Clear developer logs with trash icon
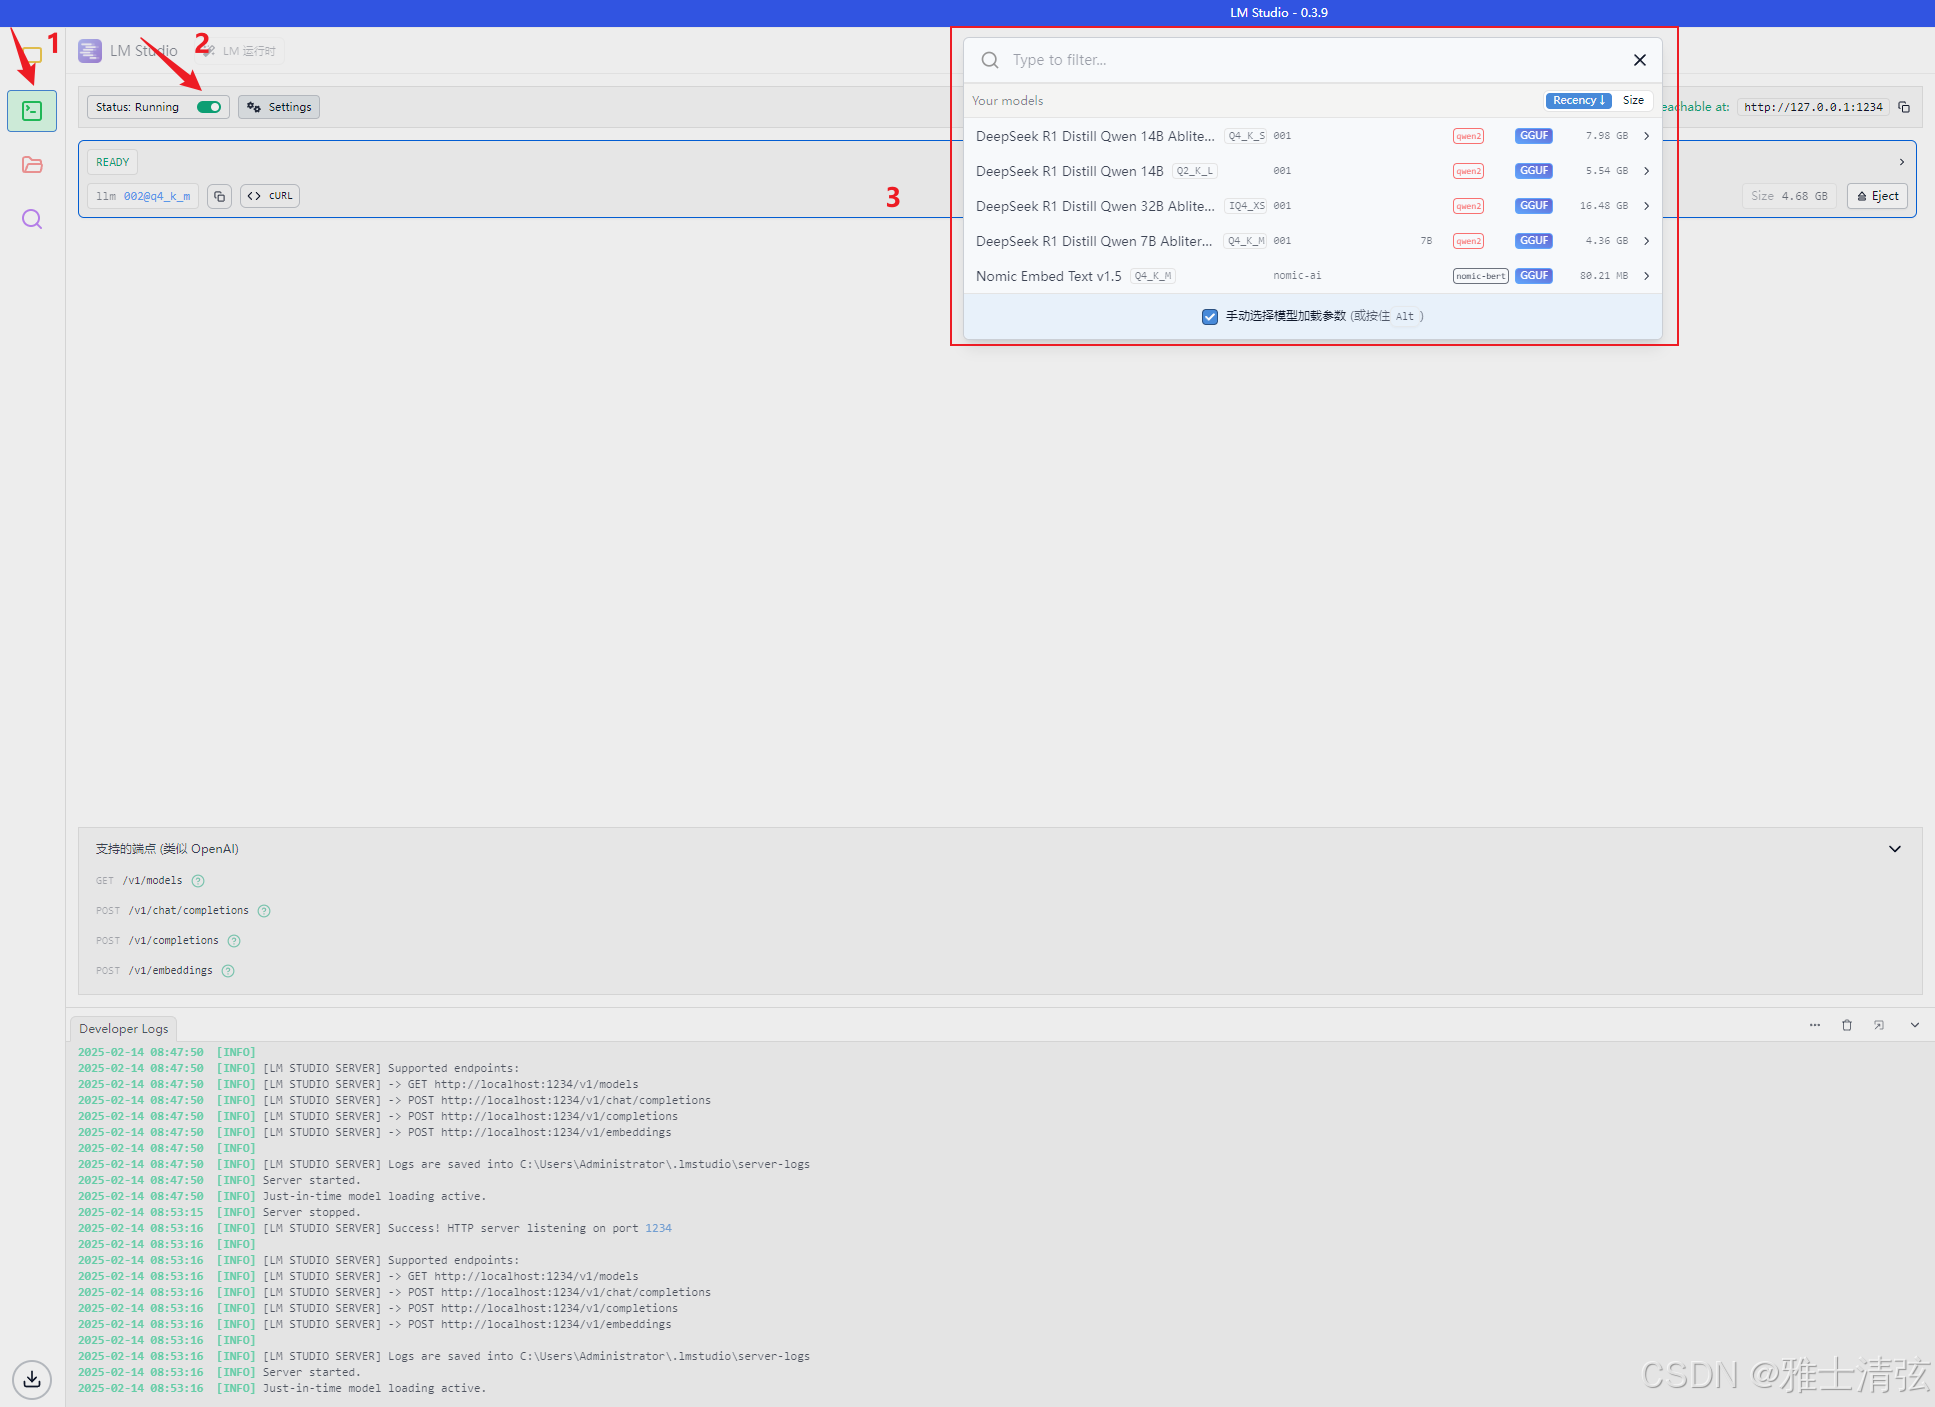Screen dimensions: 1935x1407 click(1847, 1025)
